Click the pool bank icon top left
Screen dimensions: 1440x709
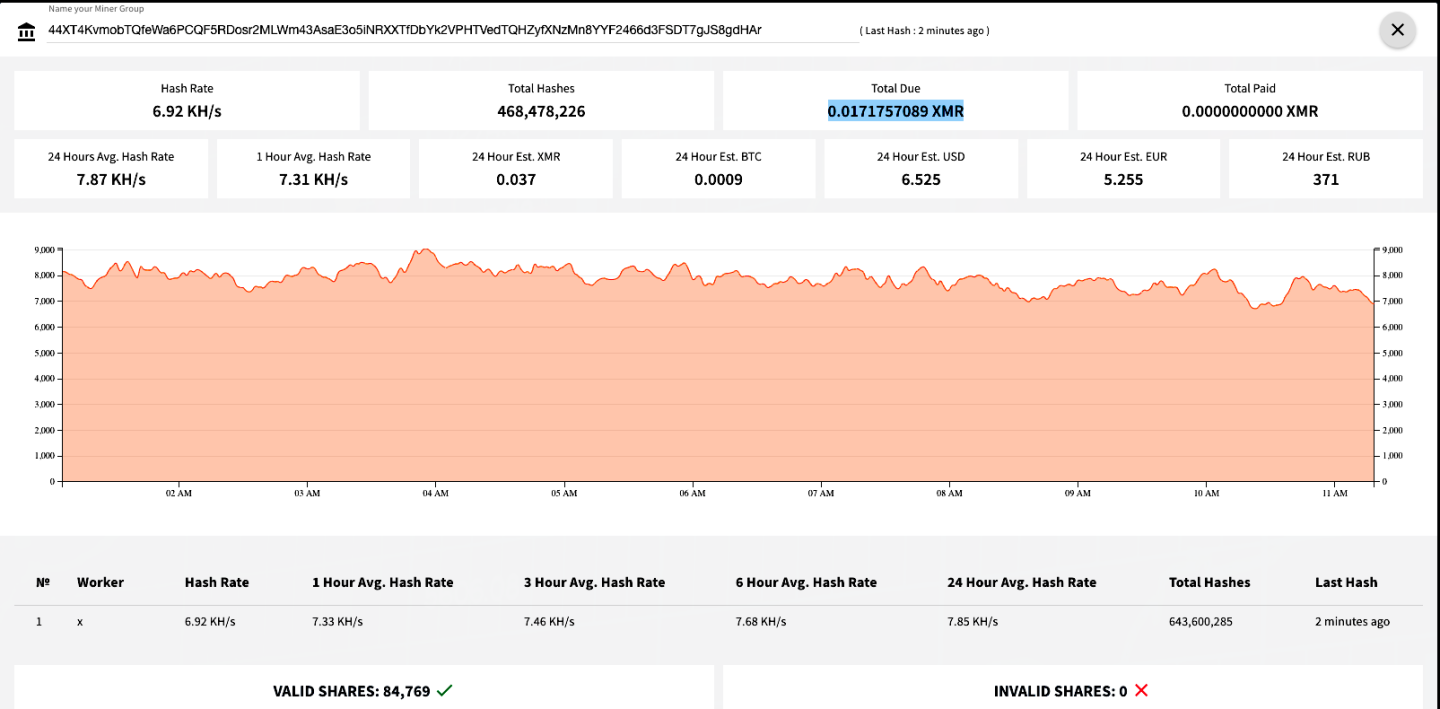[x=26, y=30]
